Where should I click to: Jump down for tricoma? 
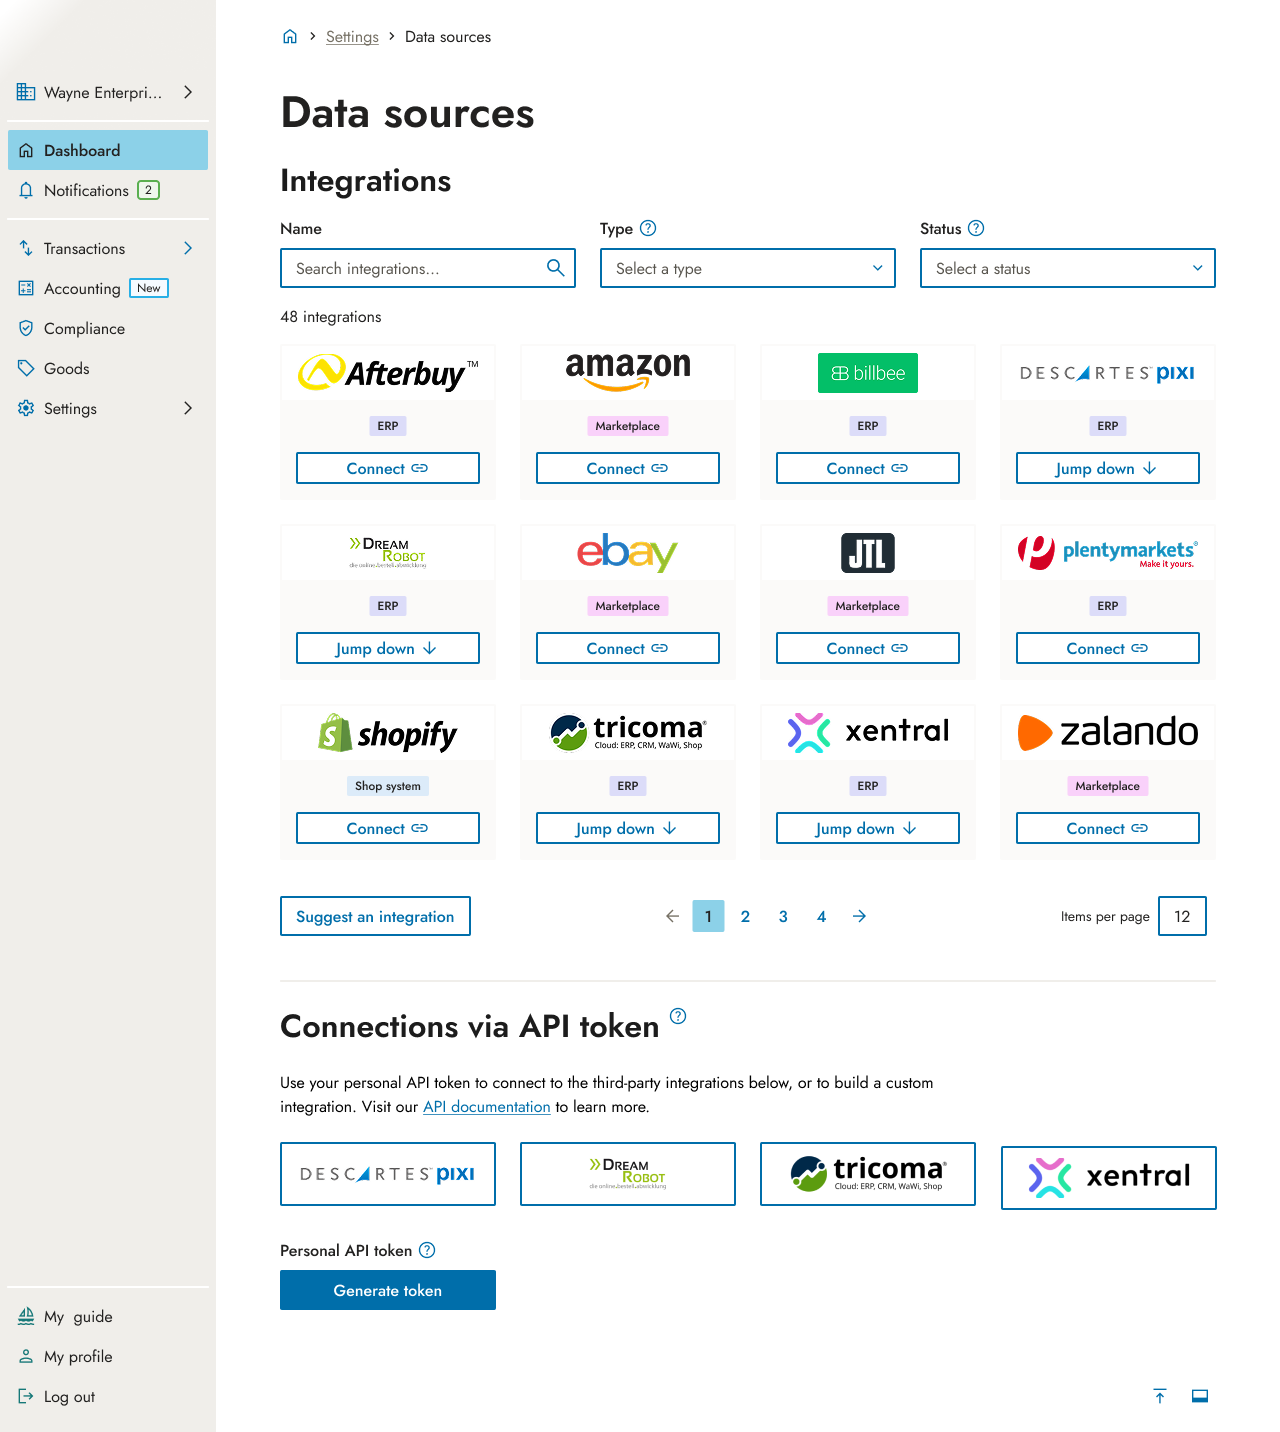pos(628,828)
